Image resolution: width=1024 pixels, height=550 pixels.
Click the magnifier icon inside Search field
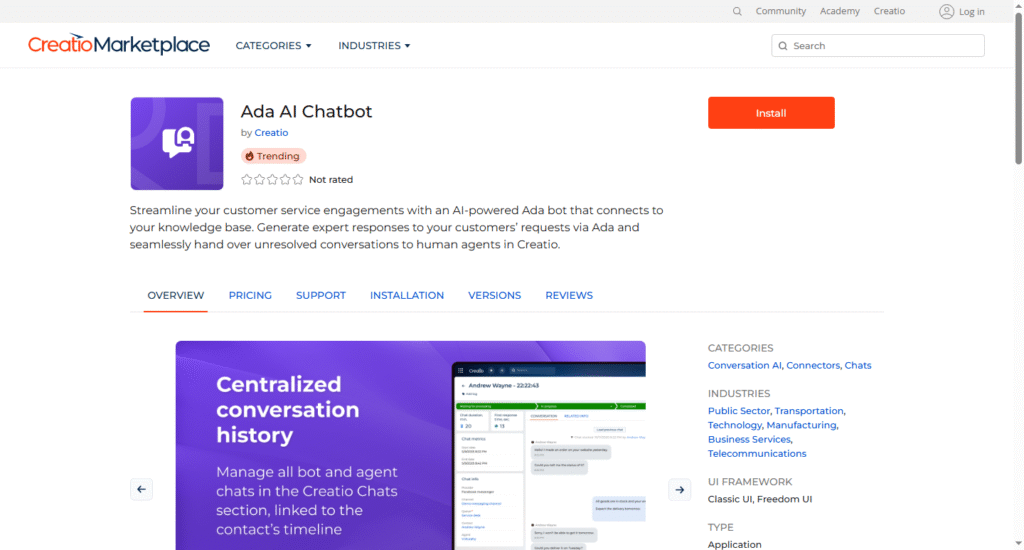point(783,46)
